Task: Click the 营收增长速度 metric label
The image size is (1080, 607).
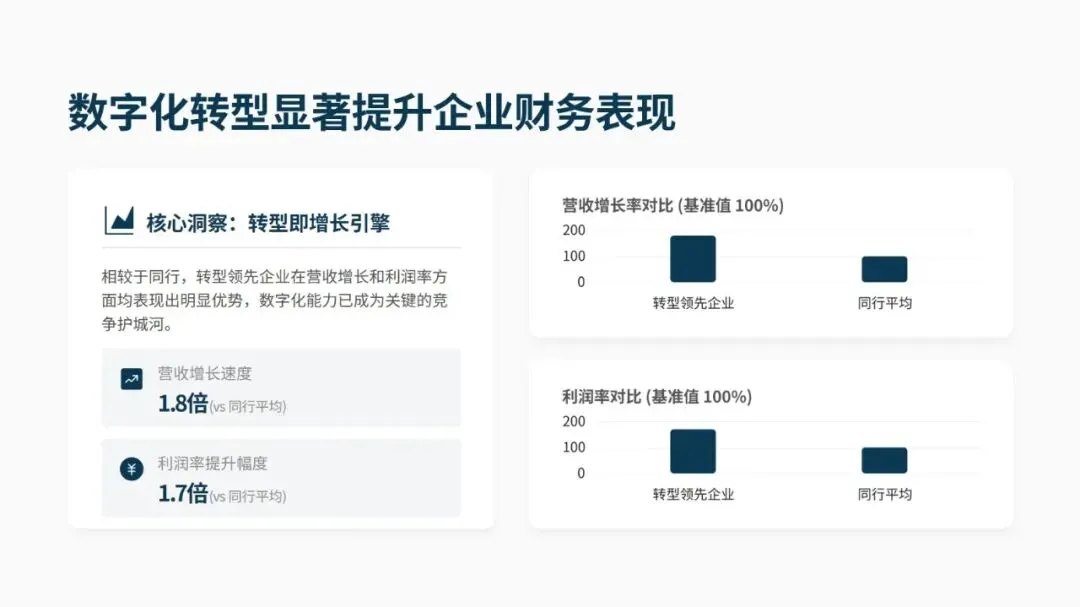Action: (x=204, y=374)
